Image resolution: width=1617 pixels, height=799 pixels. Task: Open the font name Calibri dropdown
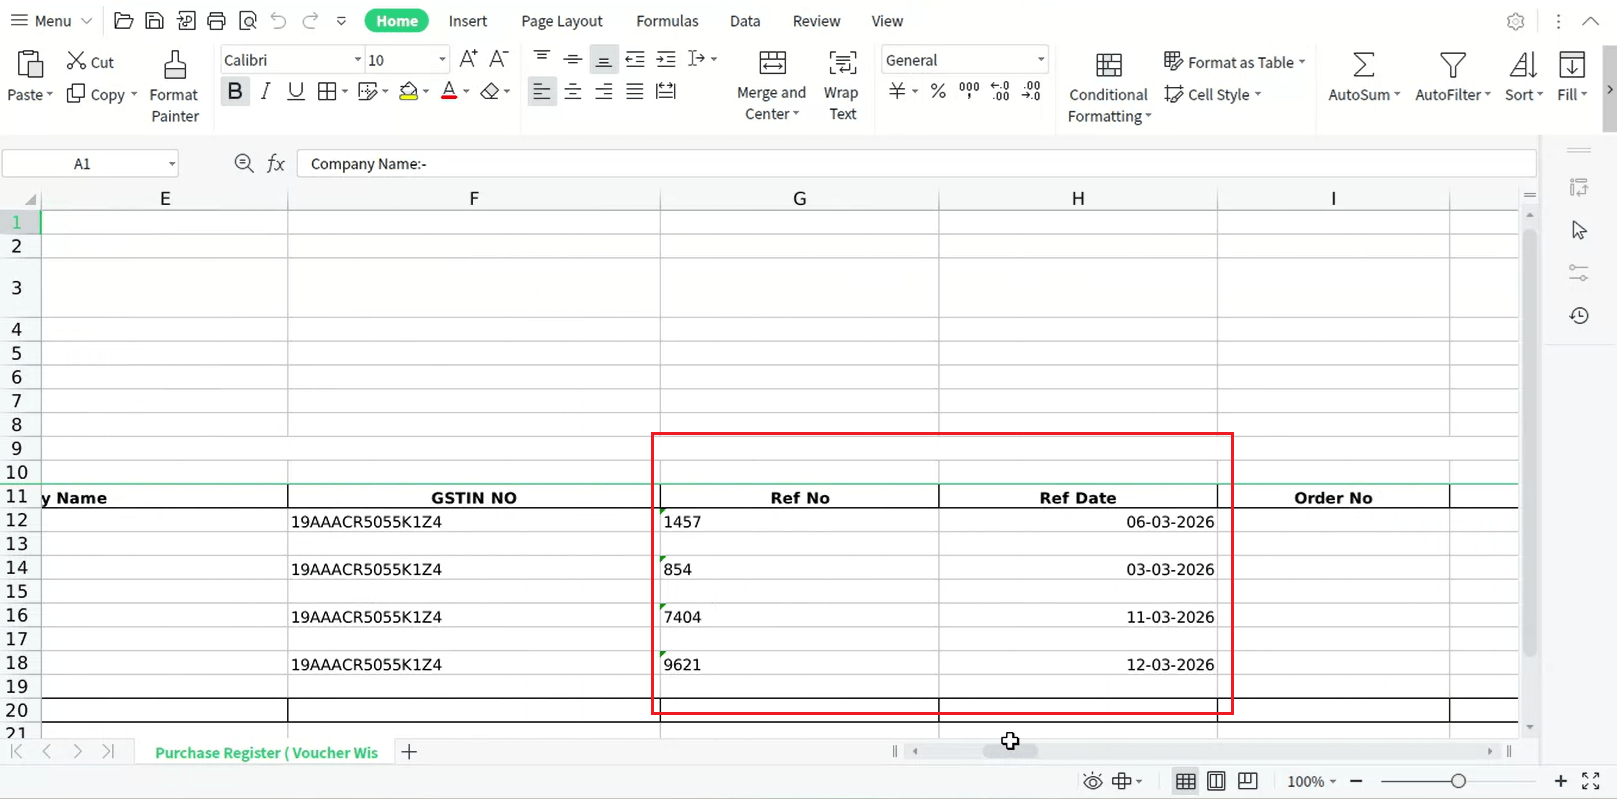357,60
